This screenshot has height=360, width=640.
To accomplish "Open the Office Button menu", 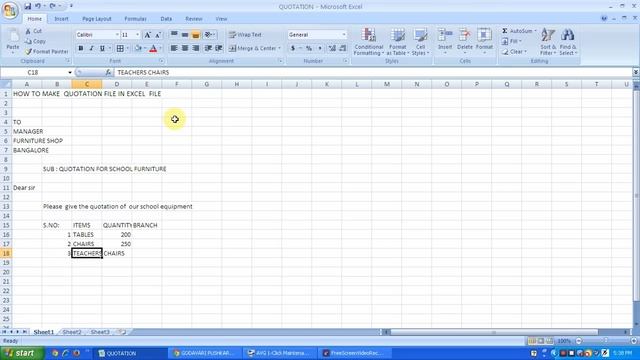I will [x=9, y=10].
